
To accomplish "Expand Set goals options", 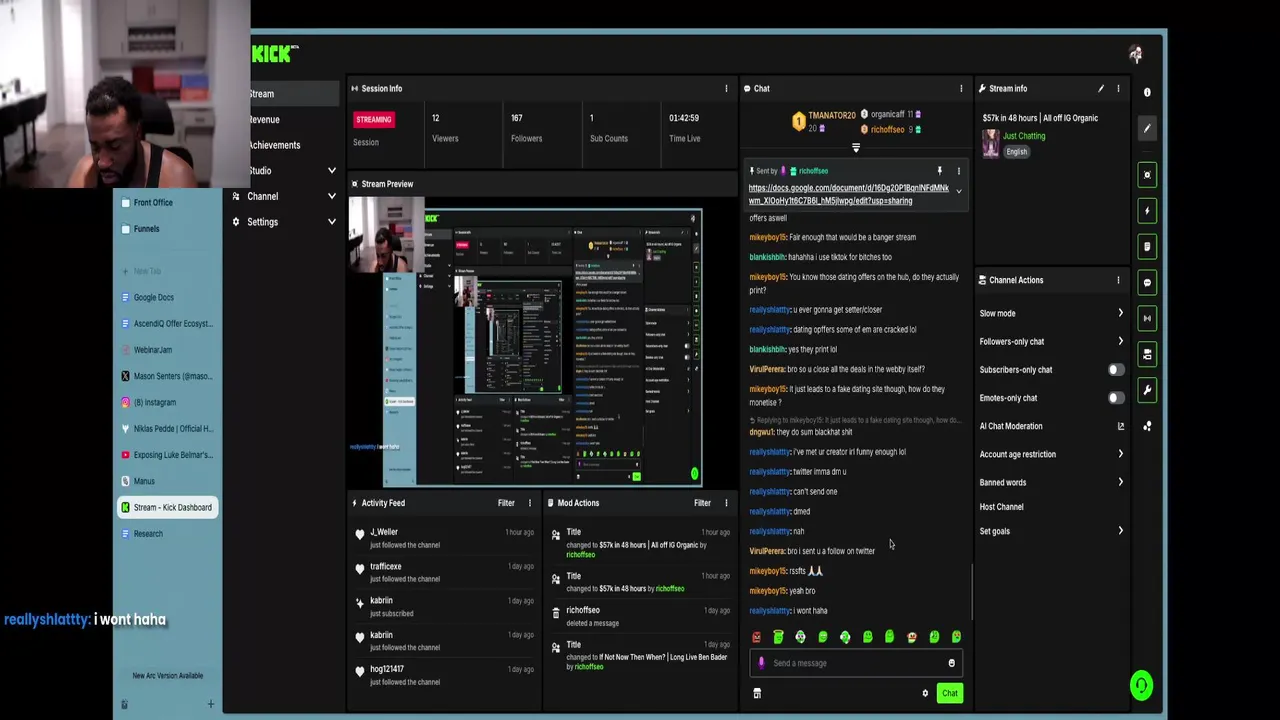I will (x=1120, y=531).
